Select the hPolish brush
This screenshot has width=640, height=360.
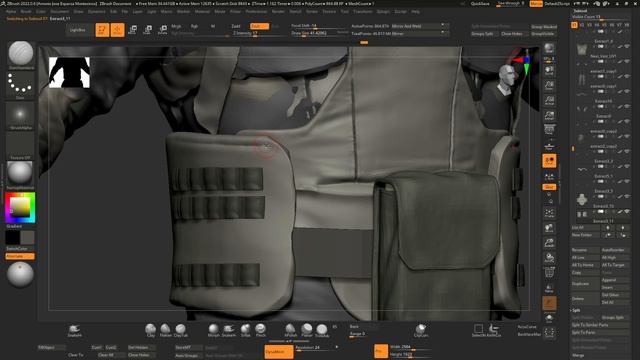coord(290,330)
